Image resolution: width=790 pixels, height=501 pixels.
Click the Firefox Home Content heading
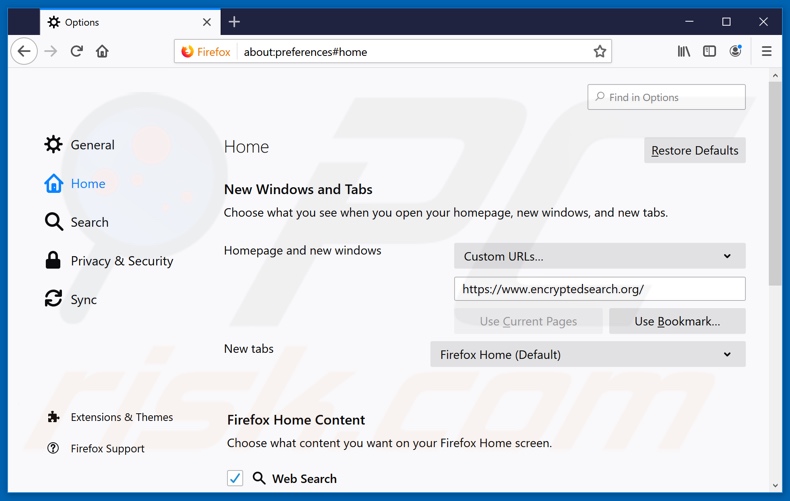point(296,420)
